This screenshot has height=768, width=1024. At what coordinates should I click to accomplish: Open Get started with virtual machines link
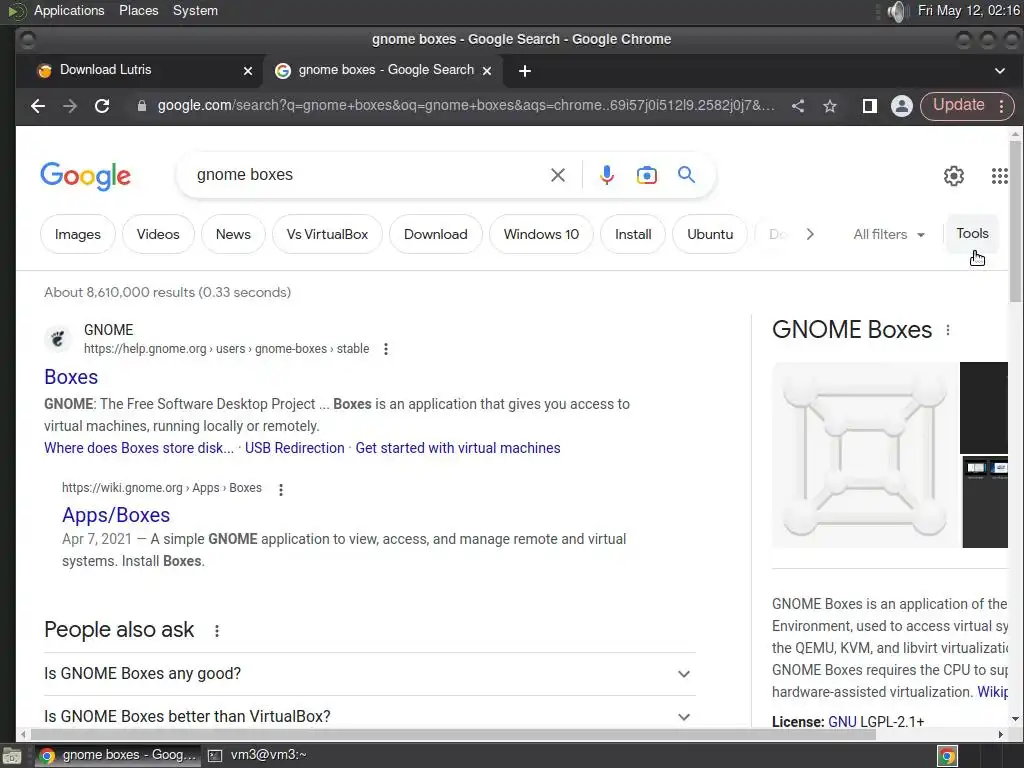458,448
